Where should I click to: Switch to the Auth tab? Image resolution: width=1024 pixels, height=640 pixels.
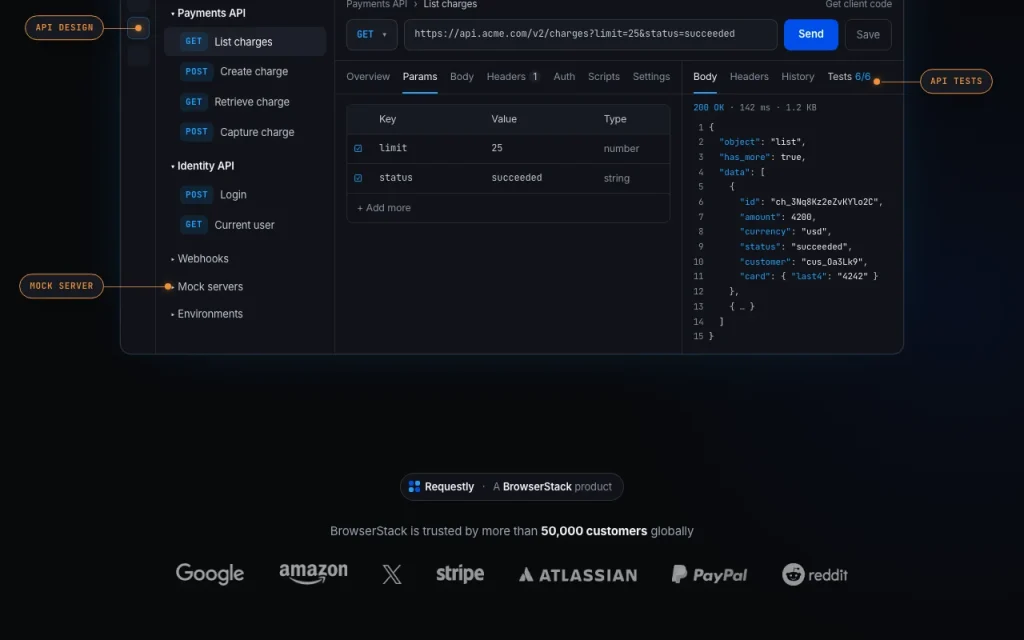564,76
